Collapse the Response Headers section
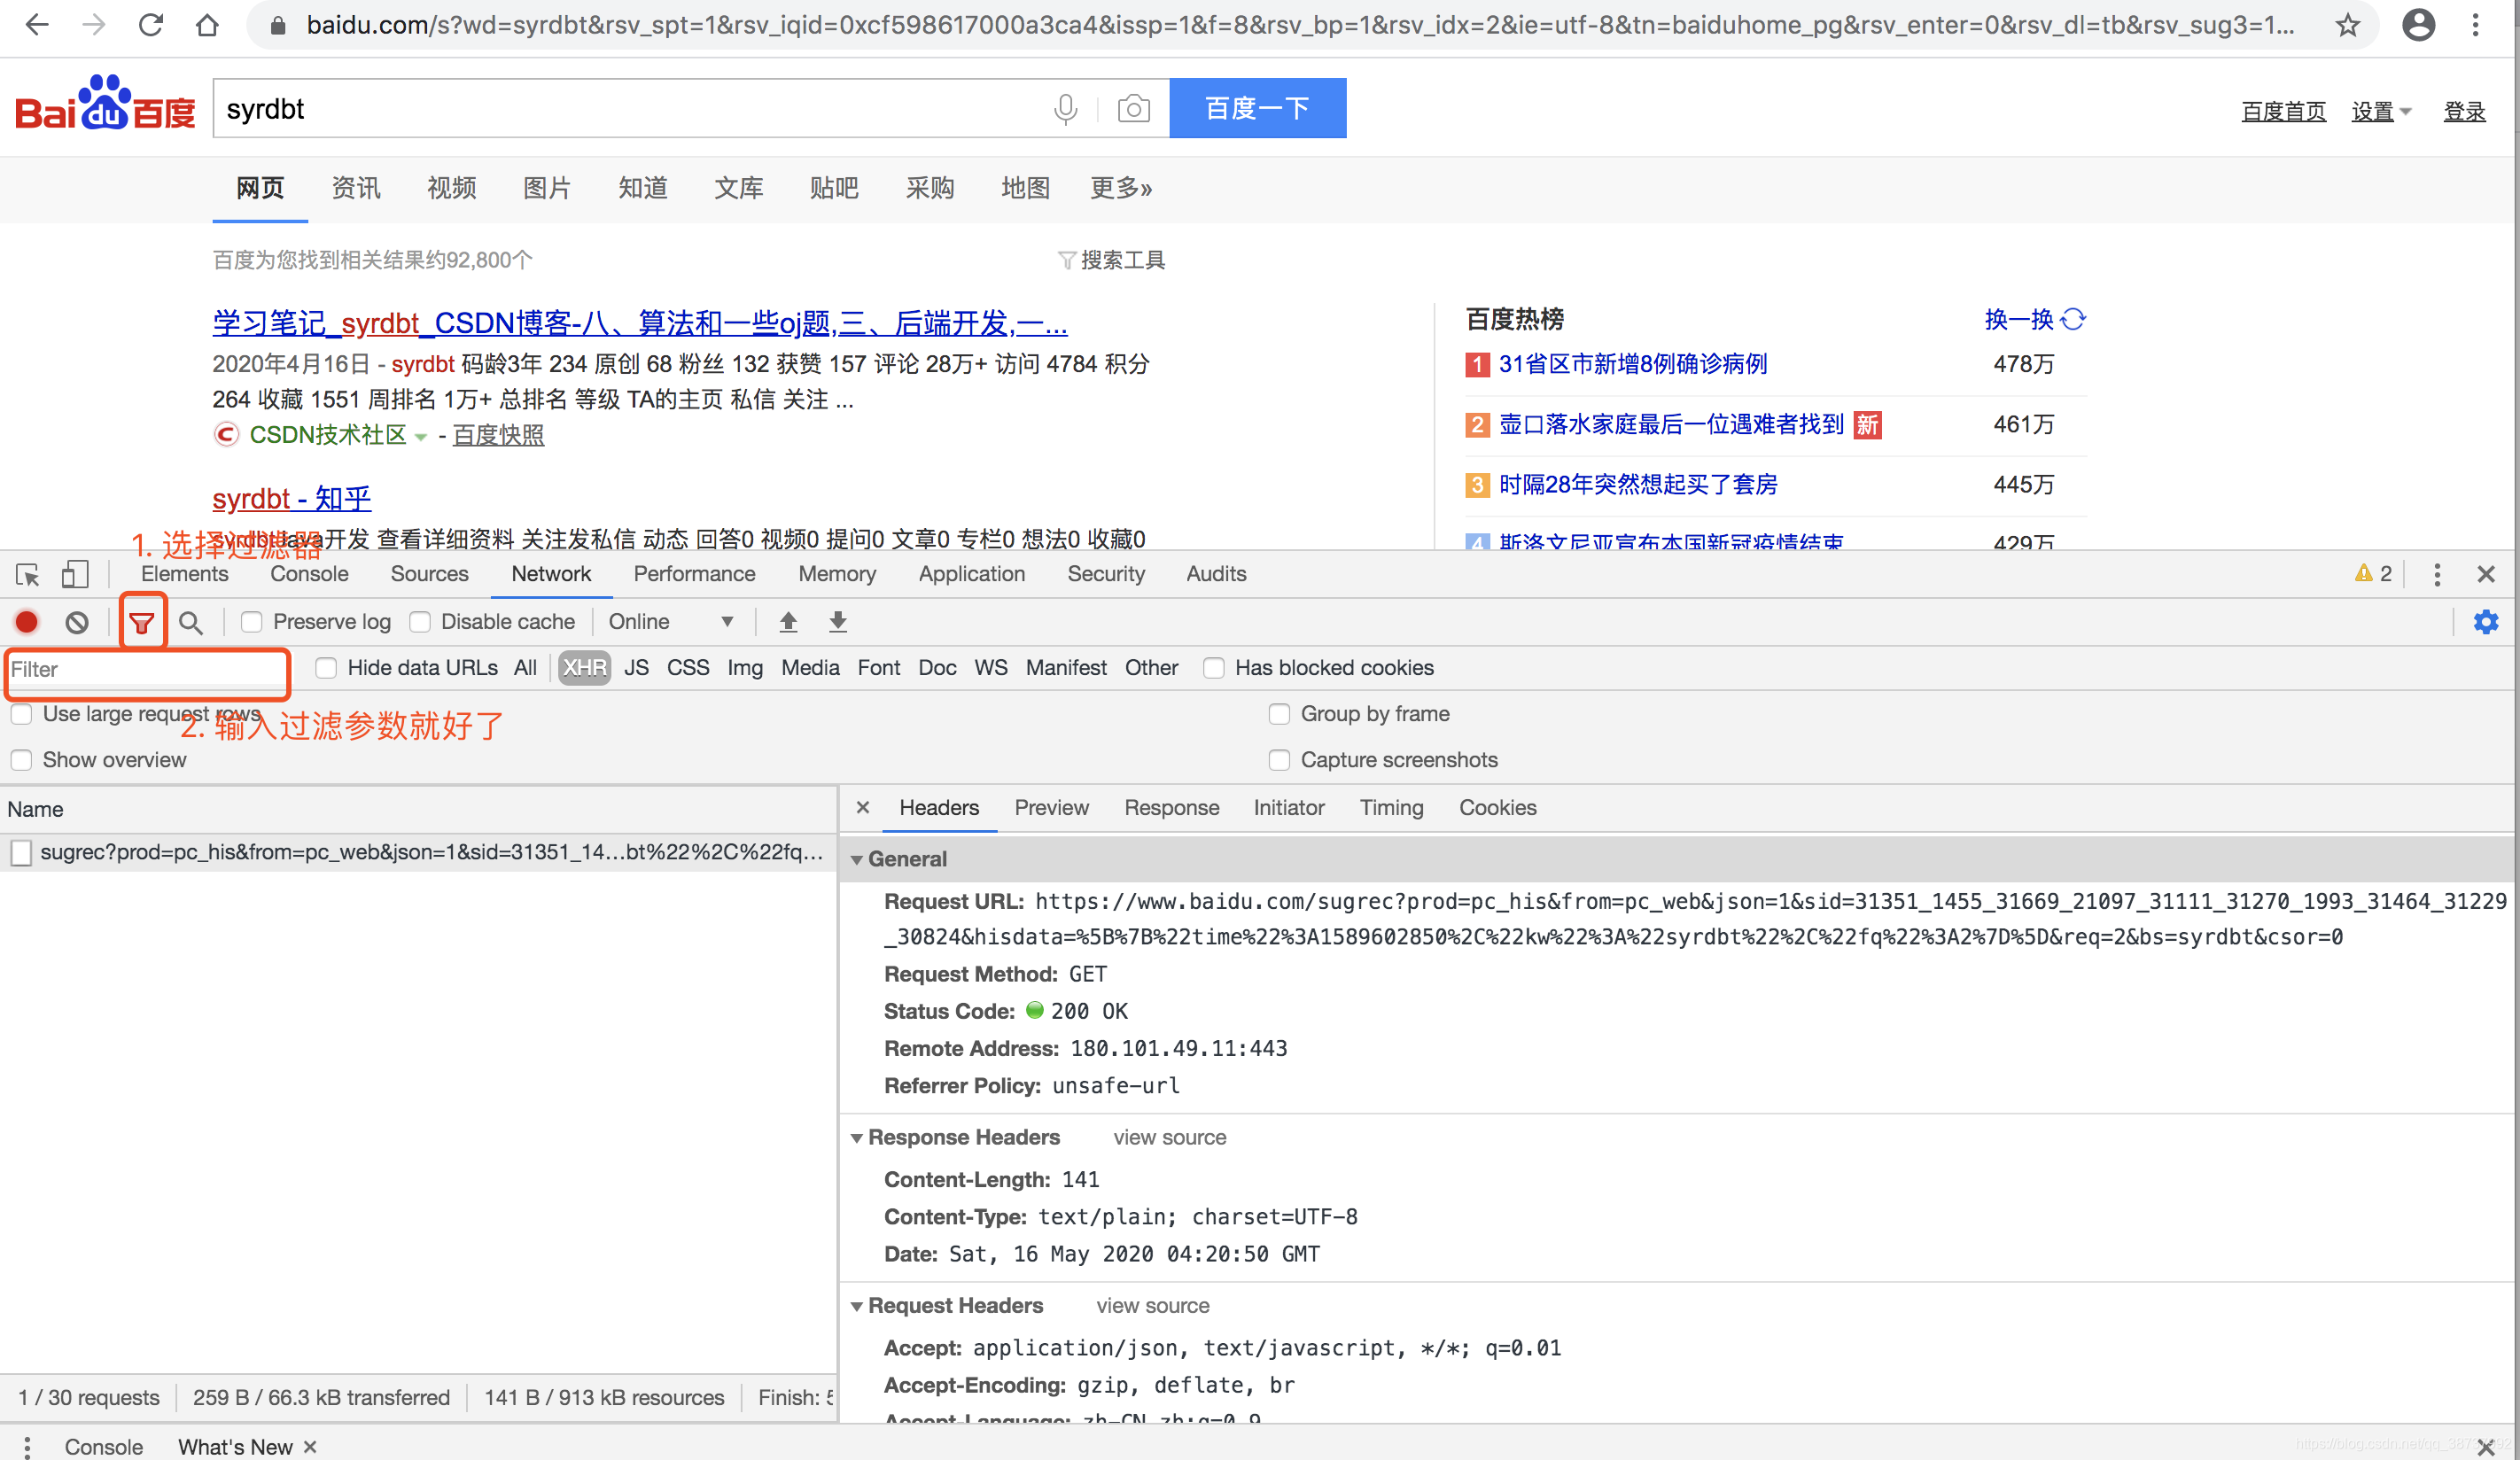Image resolution: width=2520 pixels, height=1460 pixels. click(x=857, y=1138)
